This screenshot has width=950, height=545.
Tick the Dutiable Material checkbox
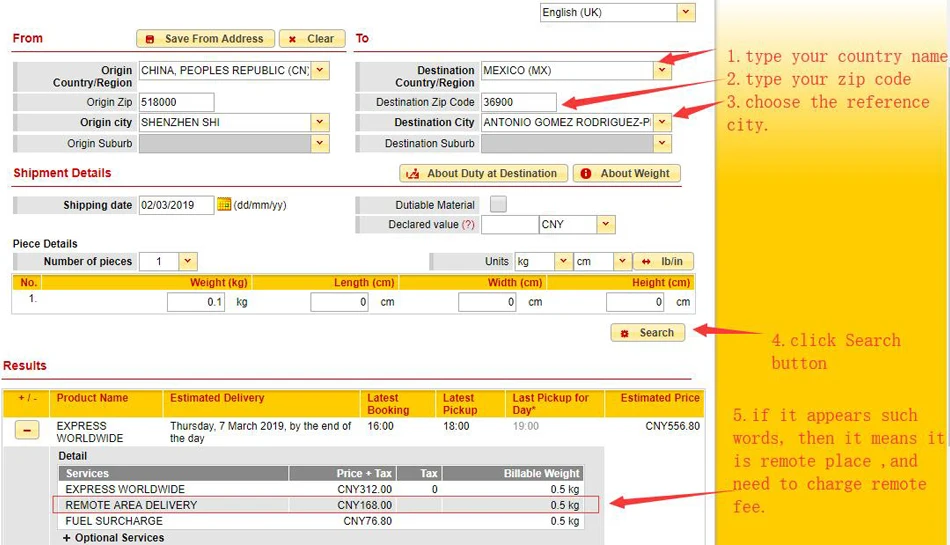pos(498,204)
